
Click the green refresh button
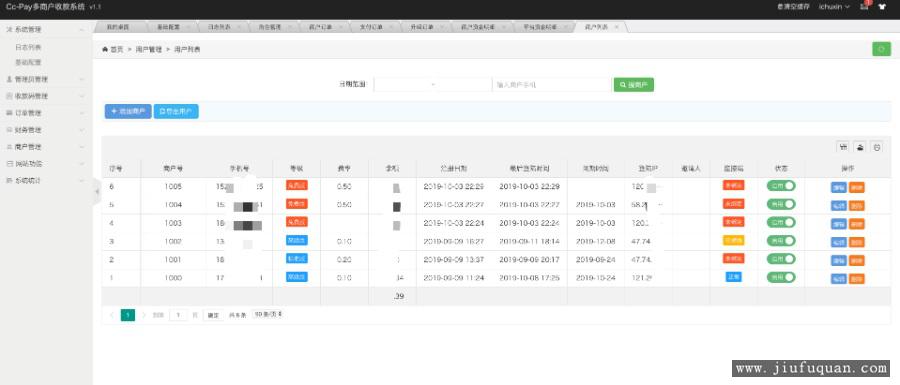click(881, 49)
